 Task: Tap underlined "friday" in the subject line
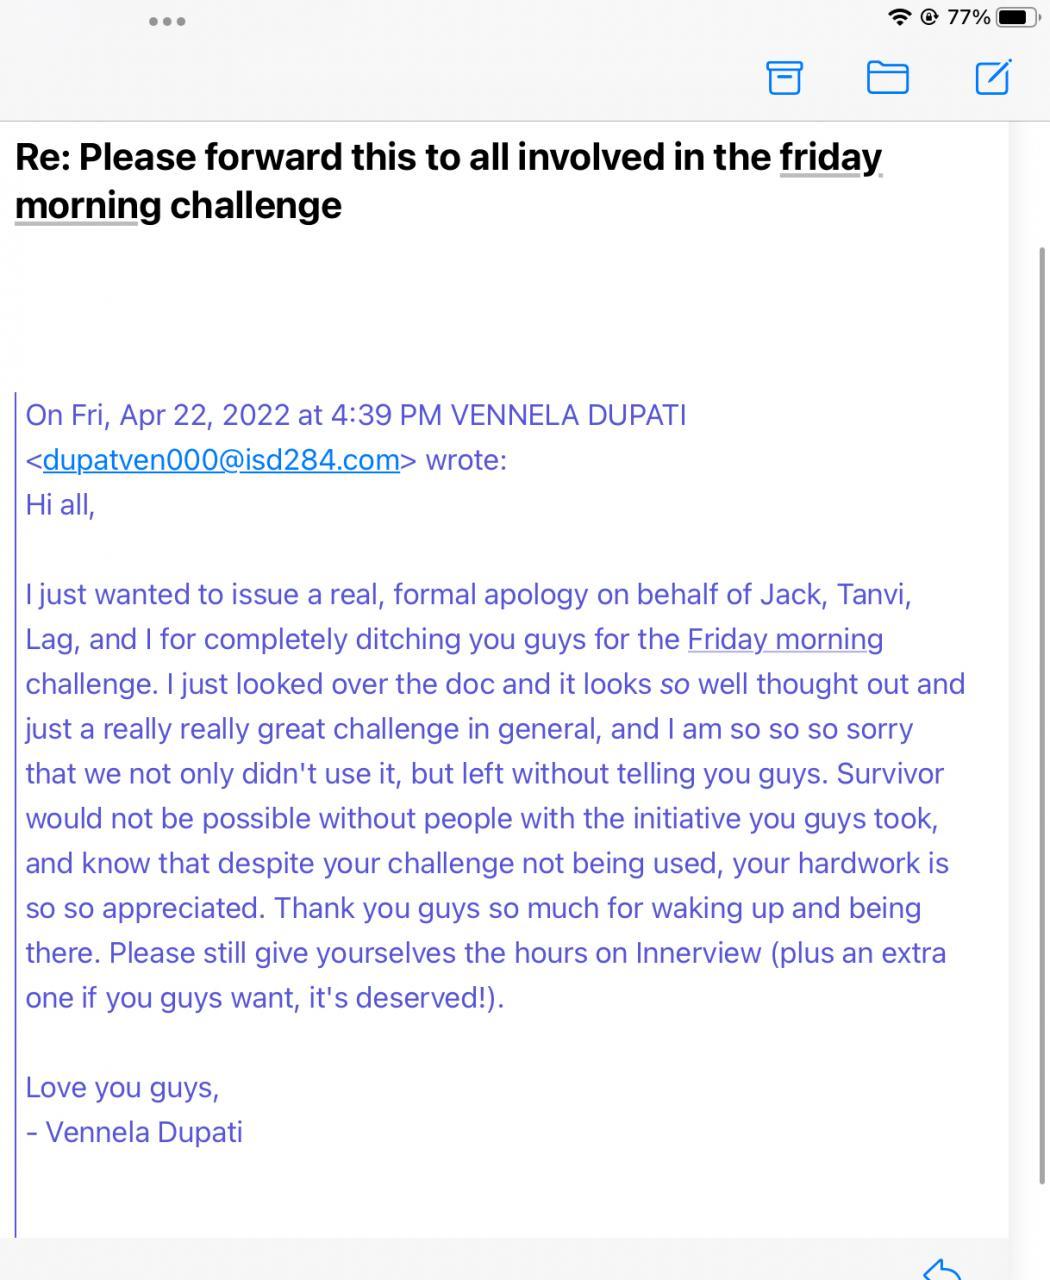click(x=830, y=157)
